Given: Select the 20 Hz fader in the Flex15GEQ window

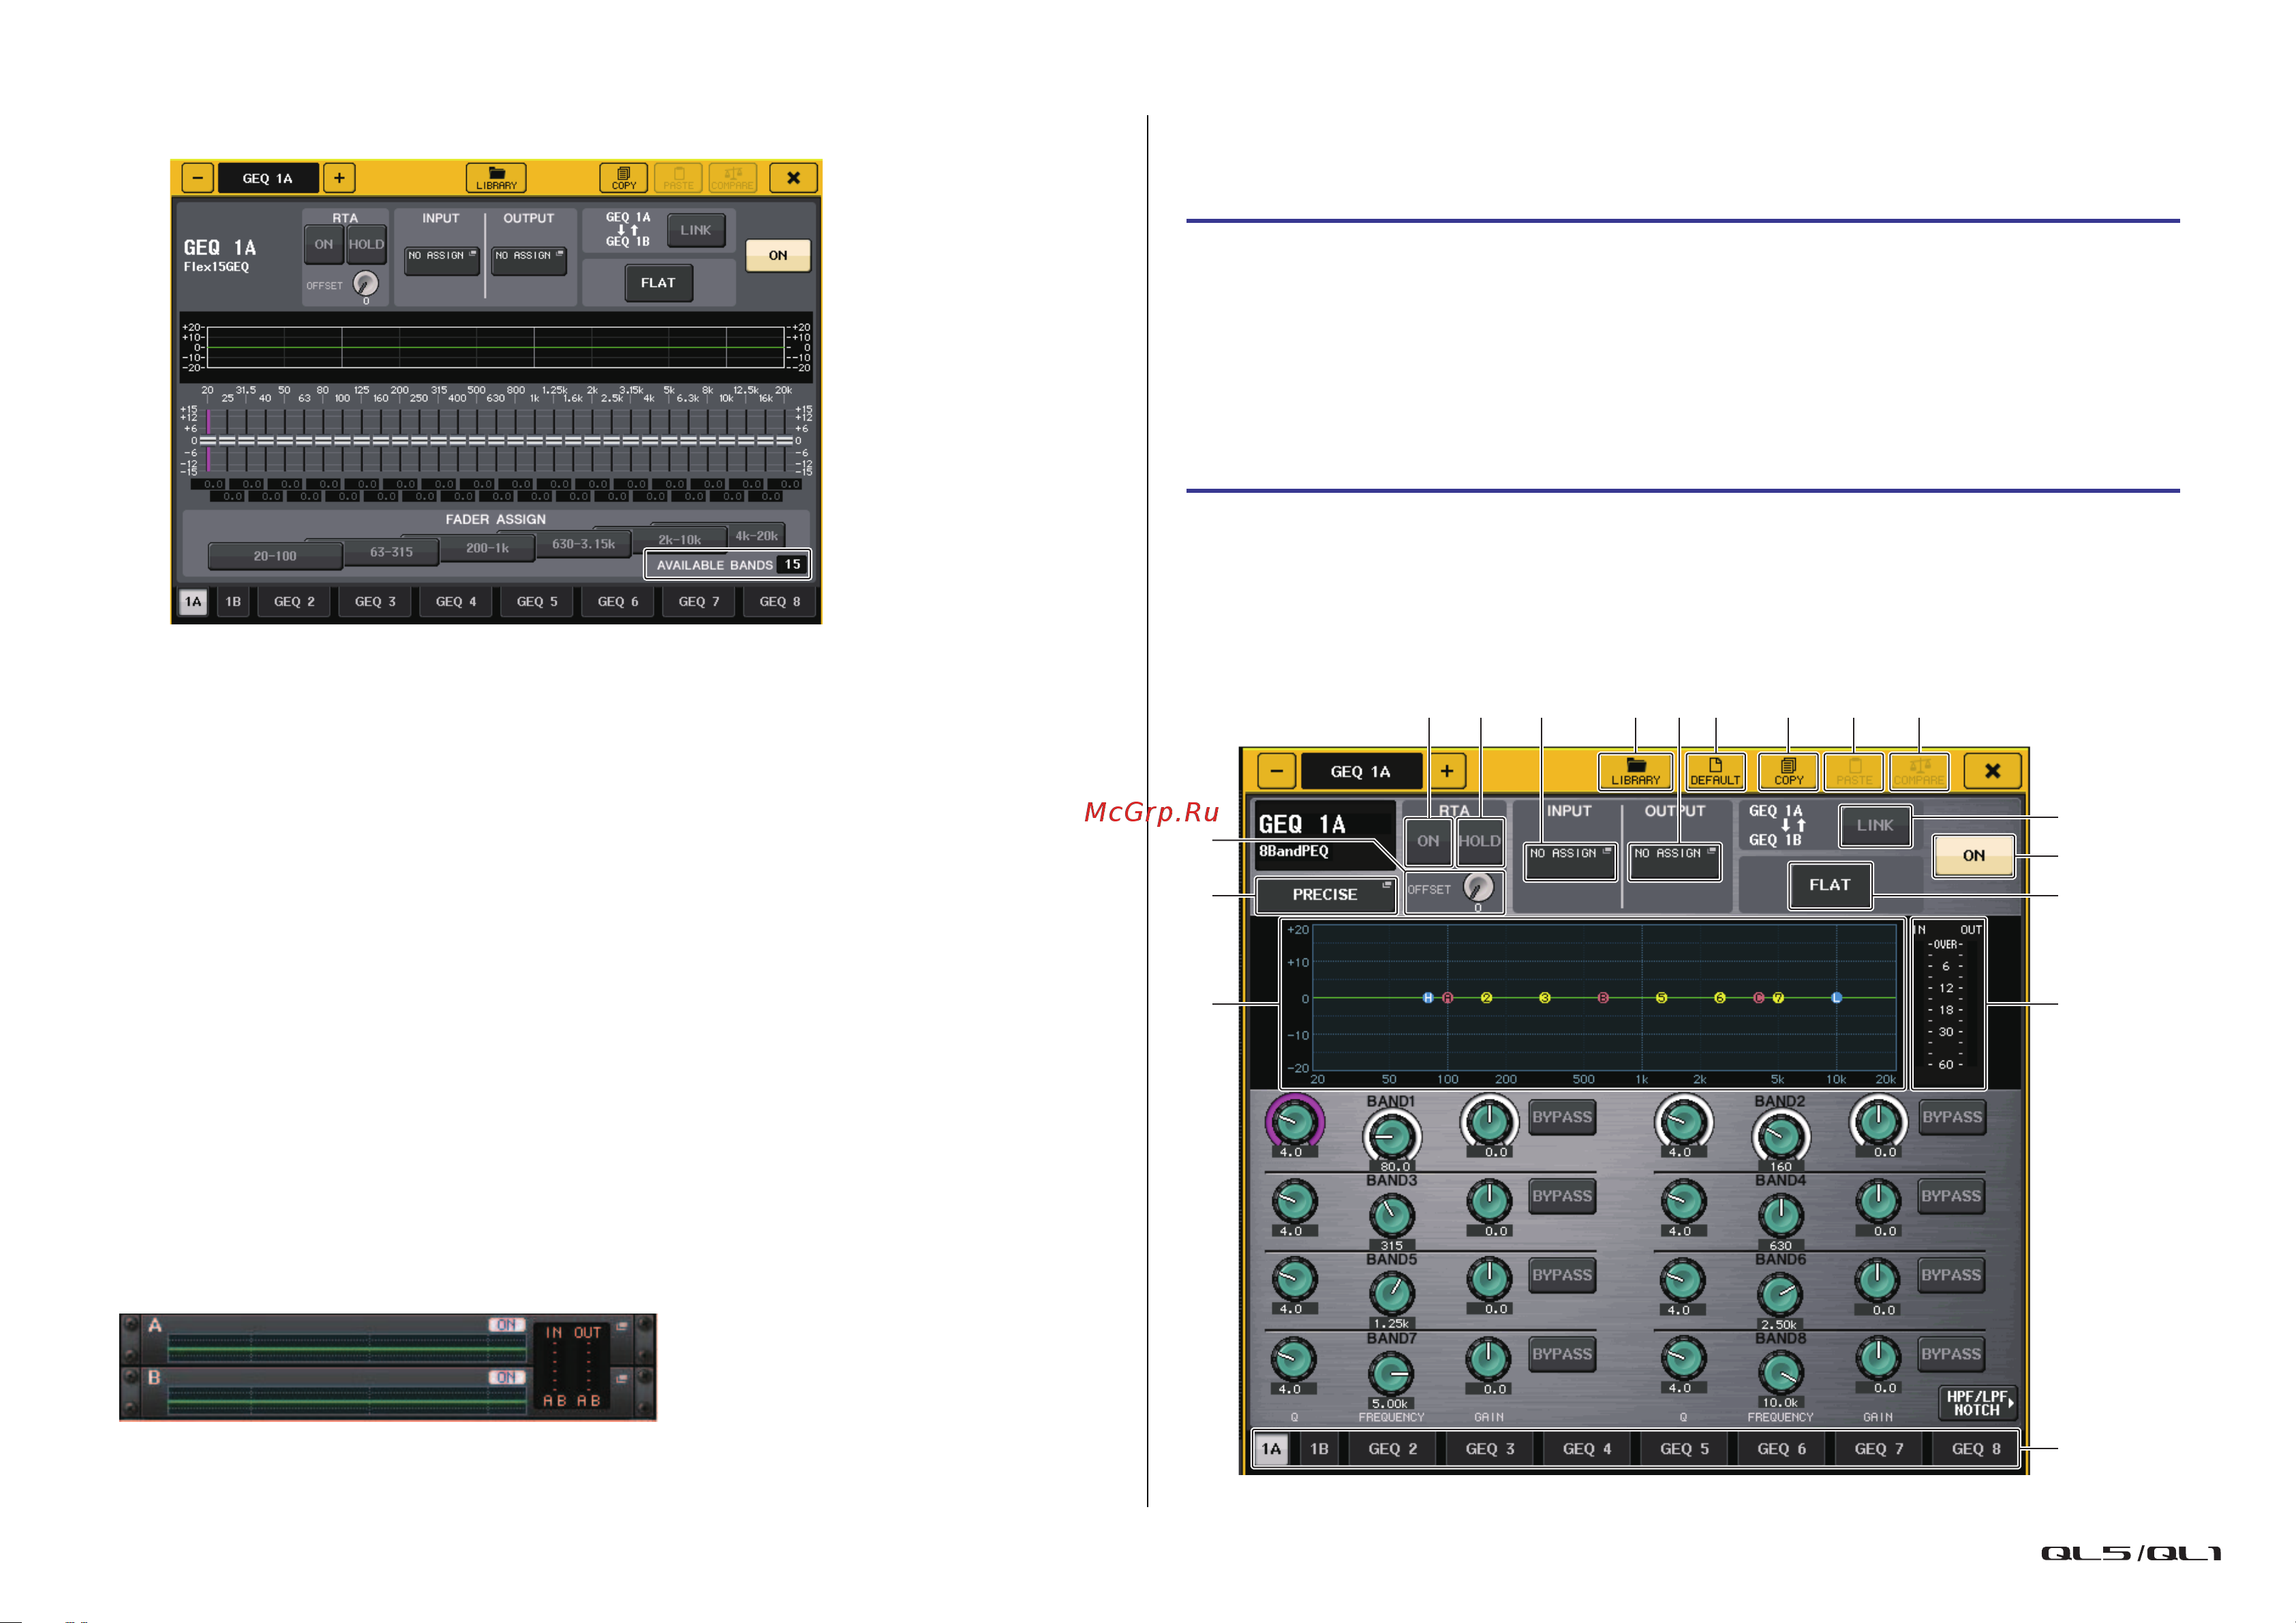Looking at the screenshot, I should [x=208, y=440].
